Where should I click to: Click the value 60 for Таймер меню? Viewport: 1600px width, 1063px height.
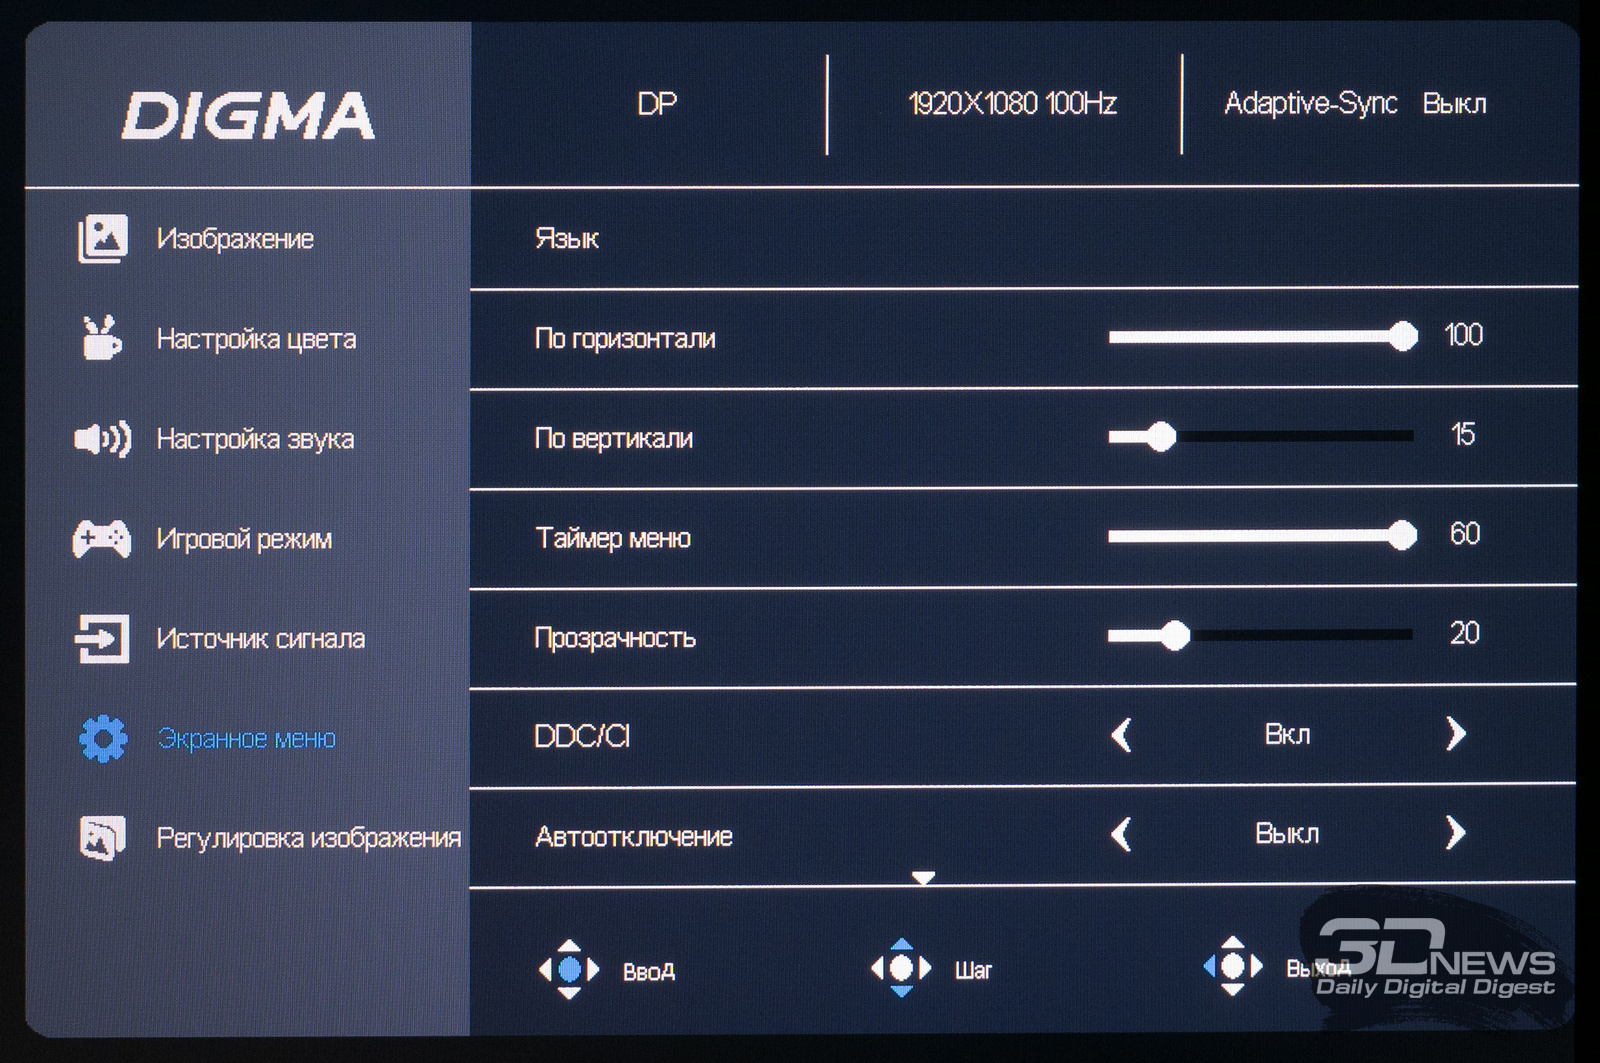(x=1465, y=534)
